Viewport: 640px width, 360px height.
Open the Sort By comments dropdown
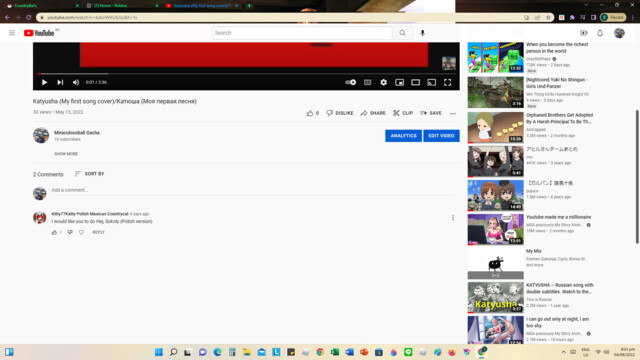click(x=89, y=173)
